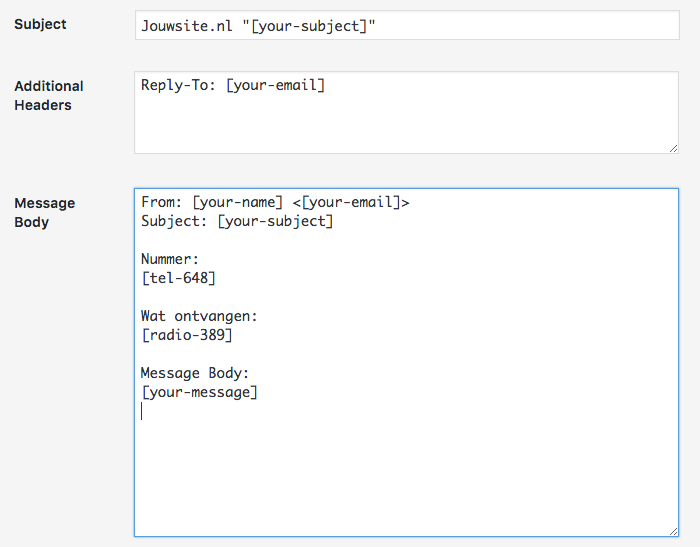The height and width of the screenshot is (547, 700).
Task: Click inside the Additional Headers textarea
Action: tap(406, 113)
